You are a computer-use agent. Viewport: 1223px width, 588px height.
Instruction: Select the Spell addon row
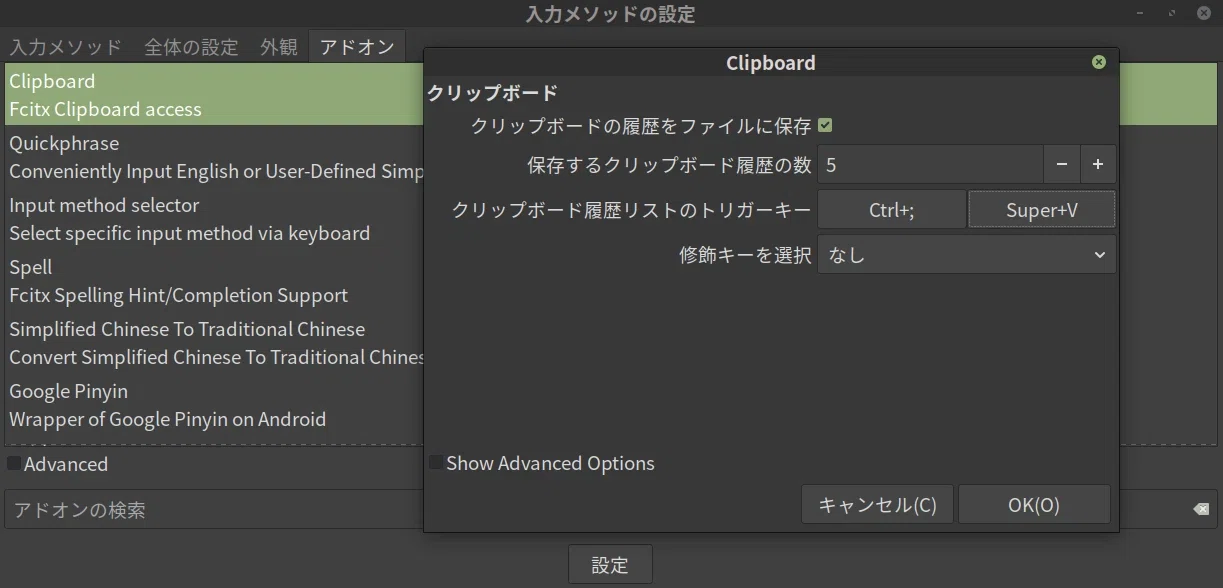point(215,281)
